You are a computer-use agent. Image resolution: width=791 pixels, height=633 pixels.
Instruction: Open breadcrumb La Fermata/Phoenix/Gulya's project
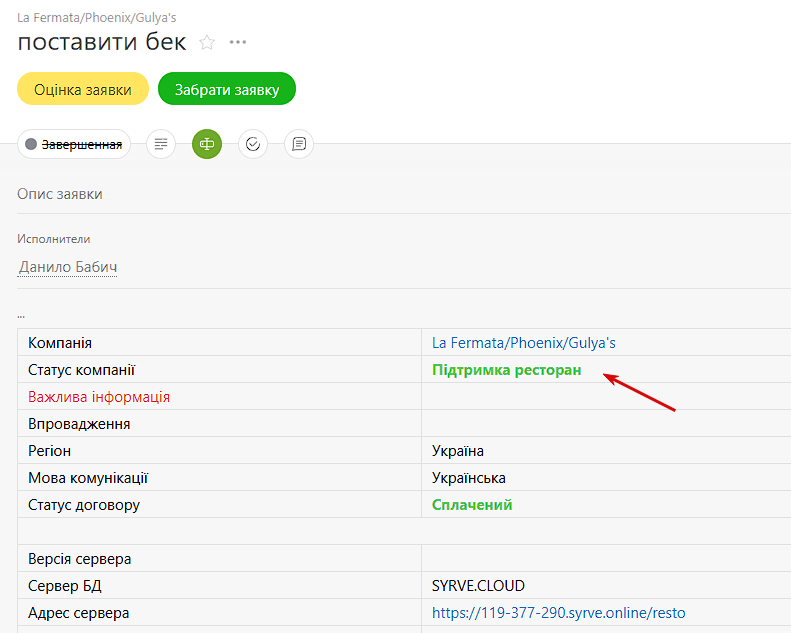coord(97,18)
